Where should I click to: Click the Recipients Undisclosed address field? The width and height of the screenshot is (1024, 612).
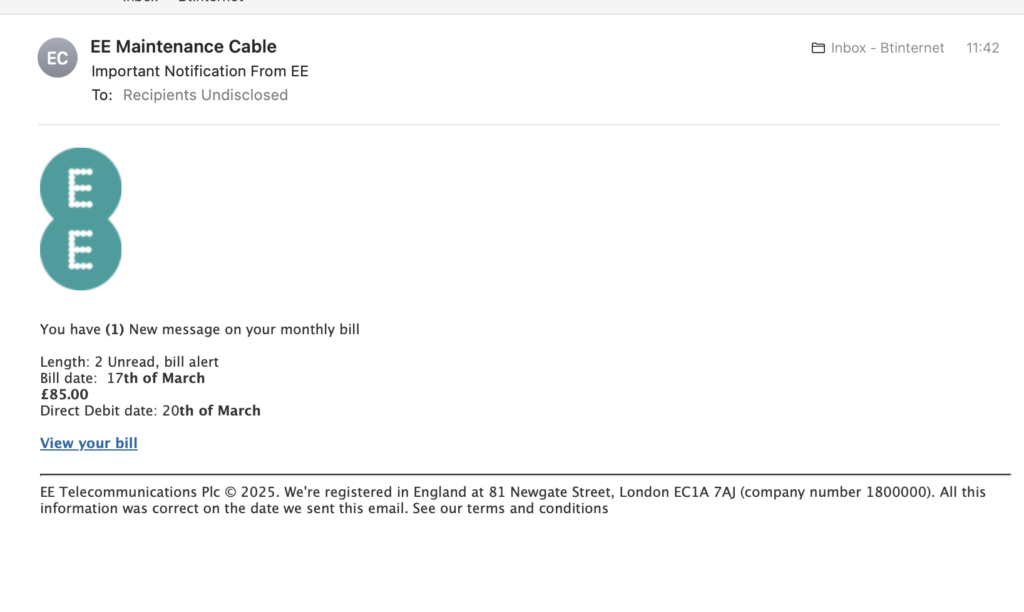pos(205,95)
